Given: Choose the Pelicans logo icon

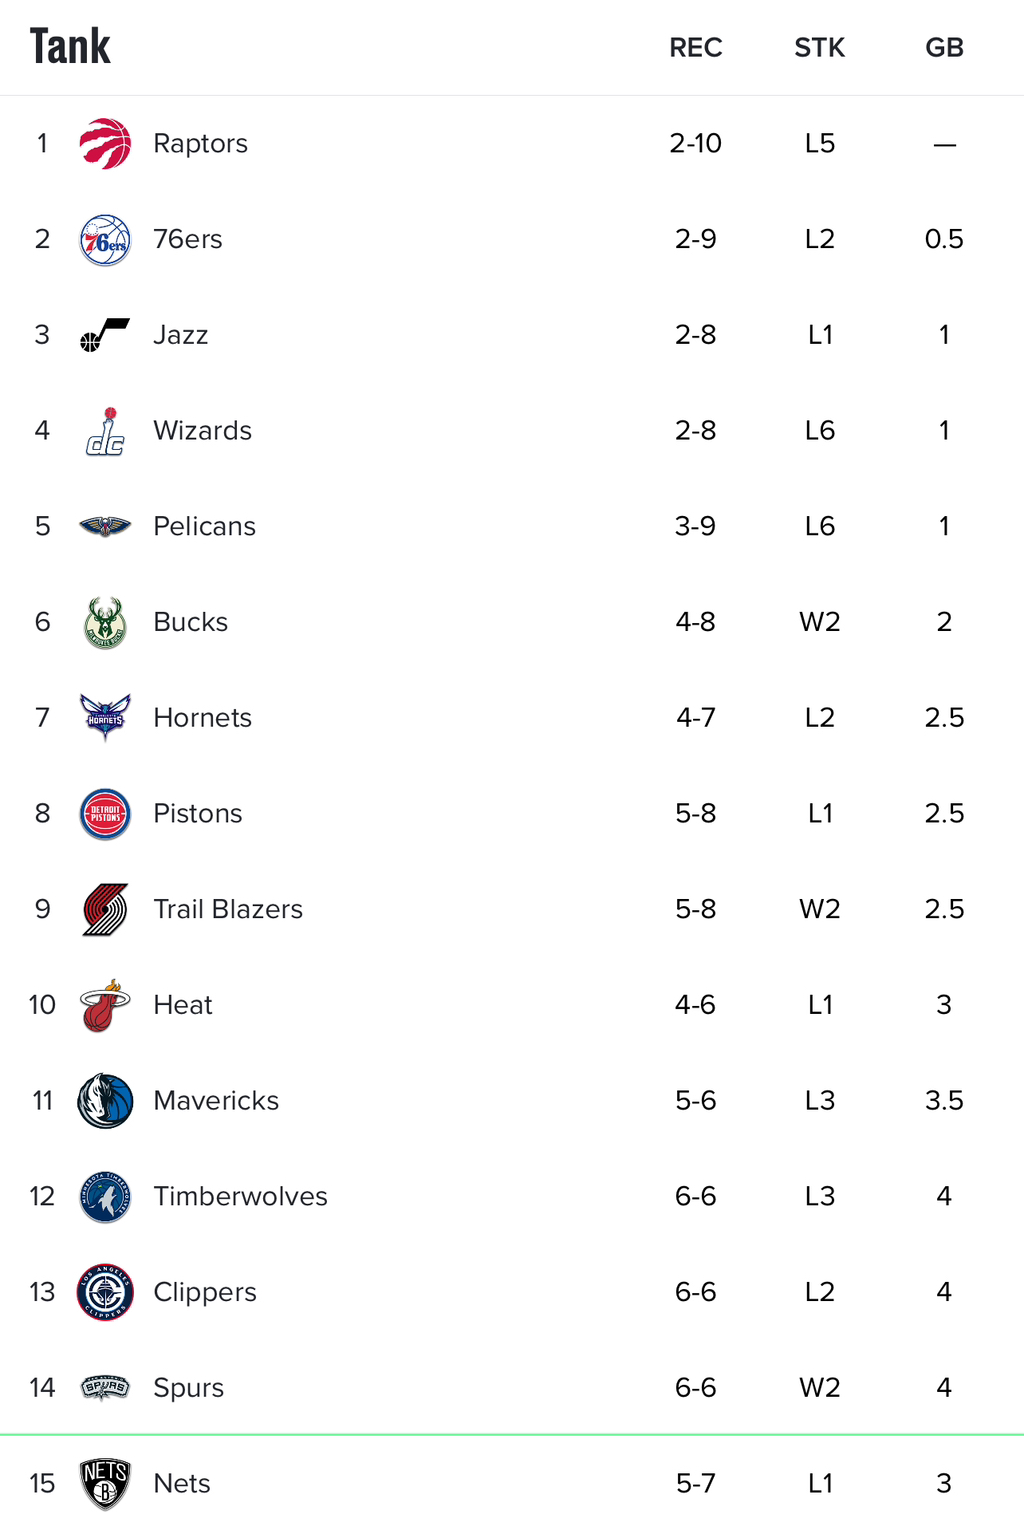Looking at the screenshot, I should (105, 526).
